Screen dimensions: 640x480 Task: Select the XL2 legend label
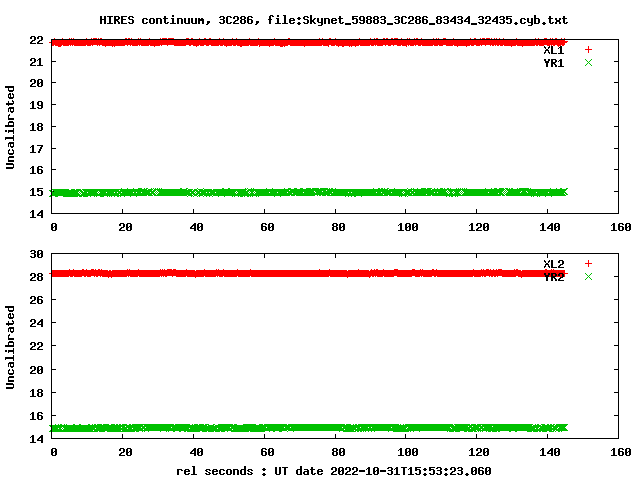(553, 264)
